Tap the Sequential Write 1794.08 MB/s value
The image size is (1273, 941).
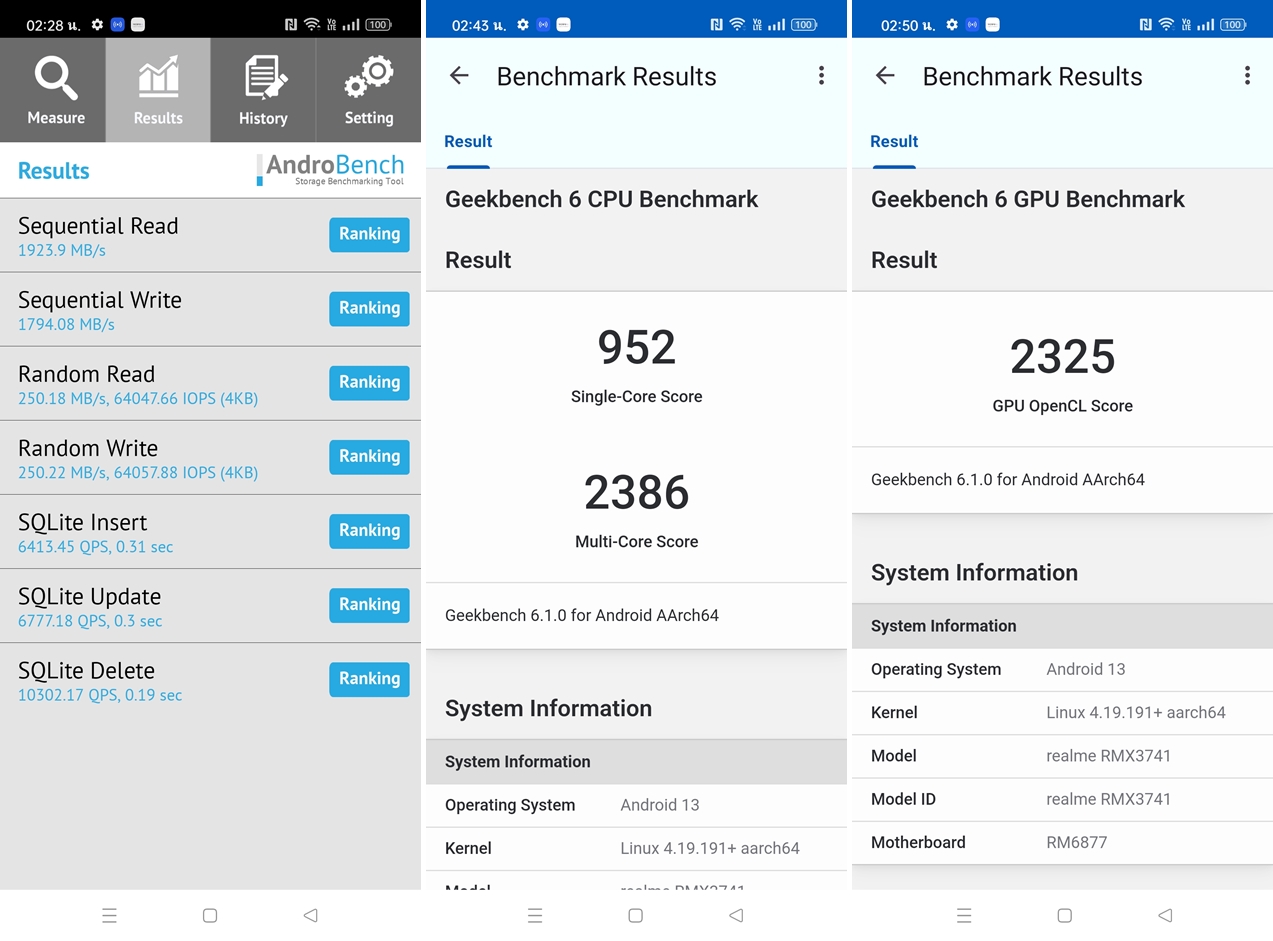coord(66,324)
